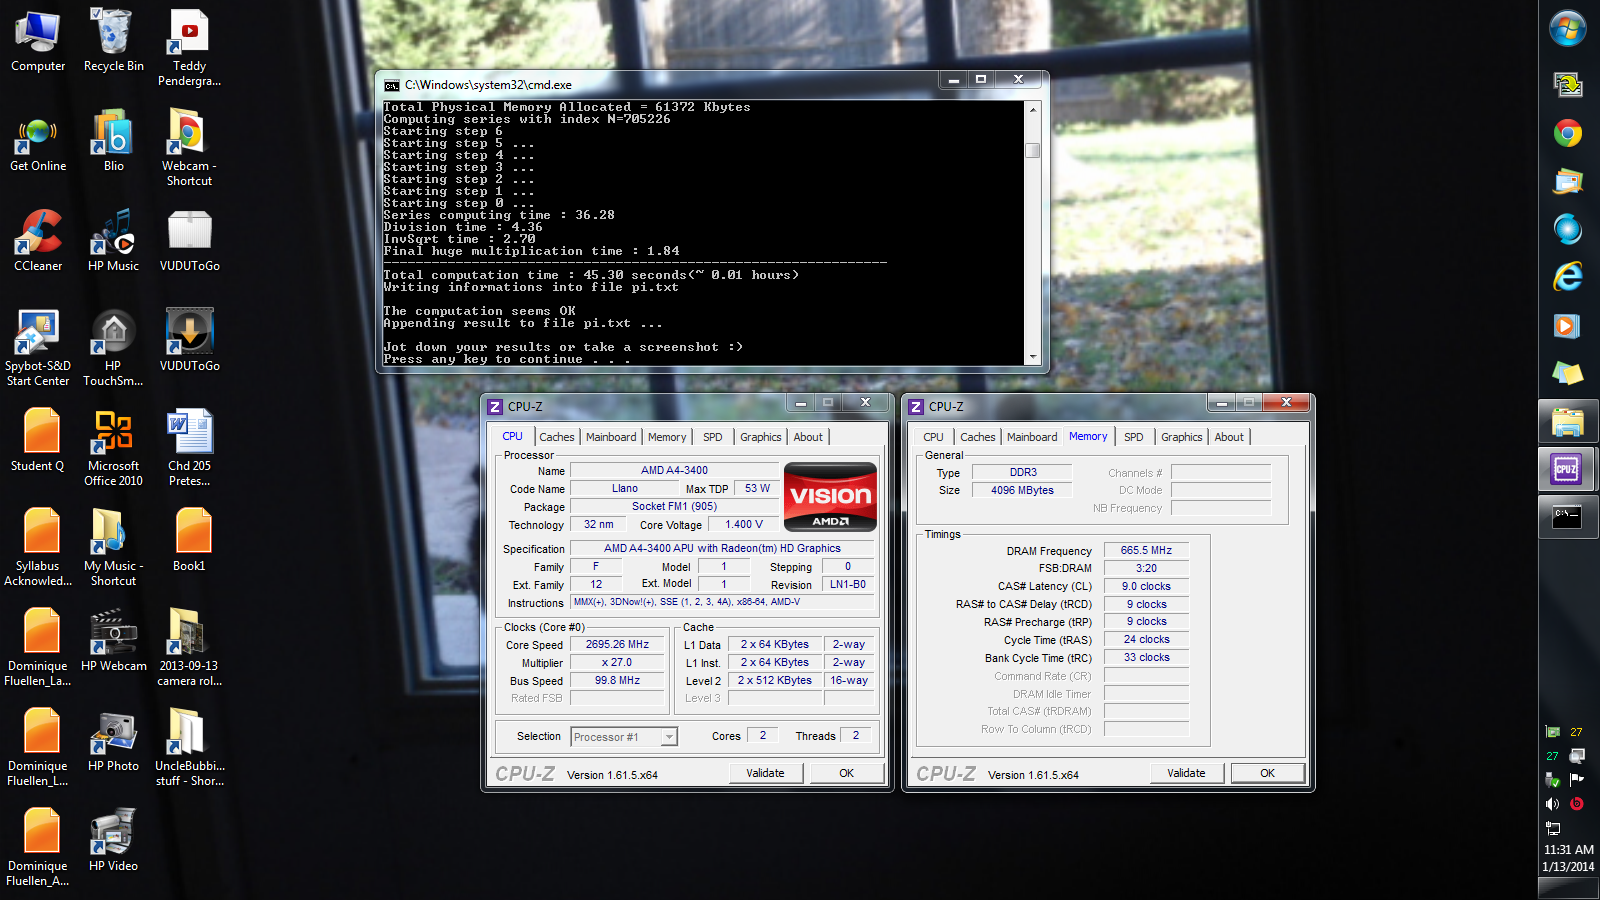Open the Recycle Bin

(x=113, y=41)
